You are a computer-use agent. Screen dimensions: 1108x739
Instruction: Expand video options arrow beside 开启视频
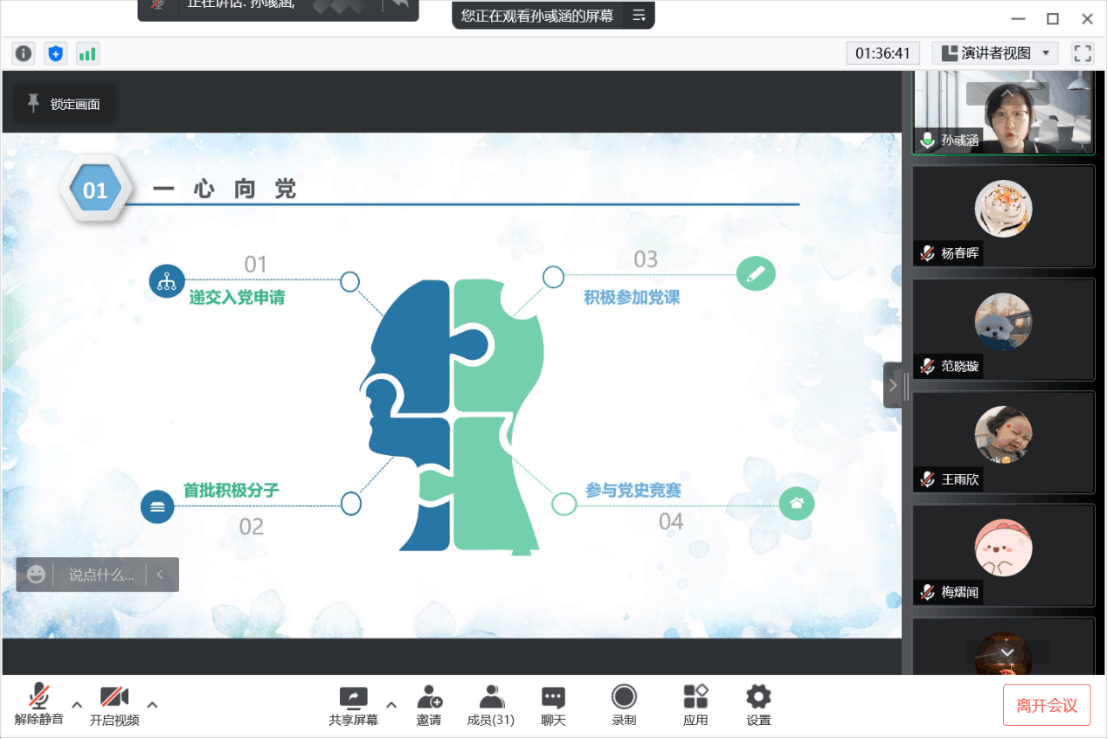[x=152, y=704]
